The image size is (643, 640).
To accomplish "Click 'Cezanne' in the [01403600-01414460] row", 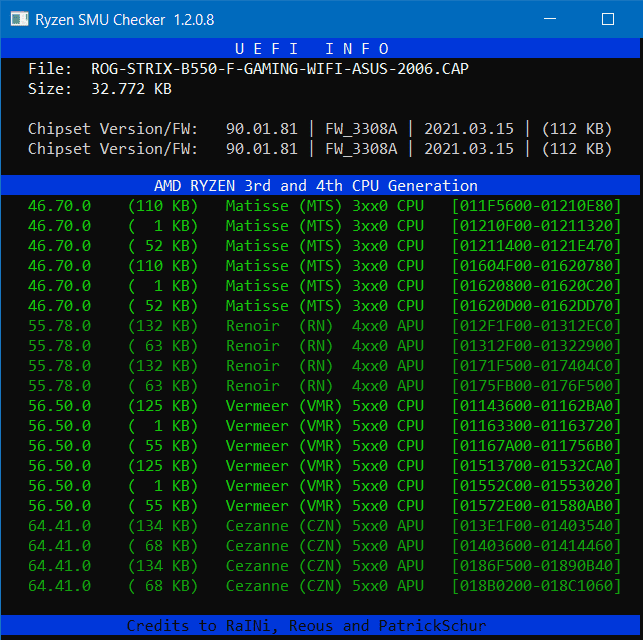I will pos(257,546).
